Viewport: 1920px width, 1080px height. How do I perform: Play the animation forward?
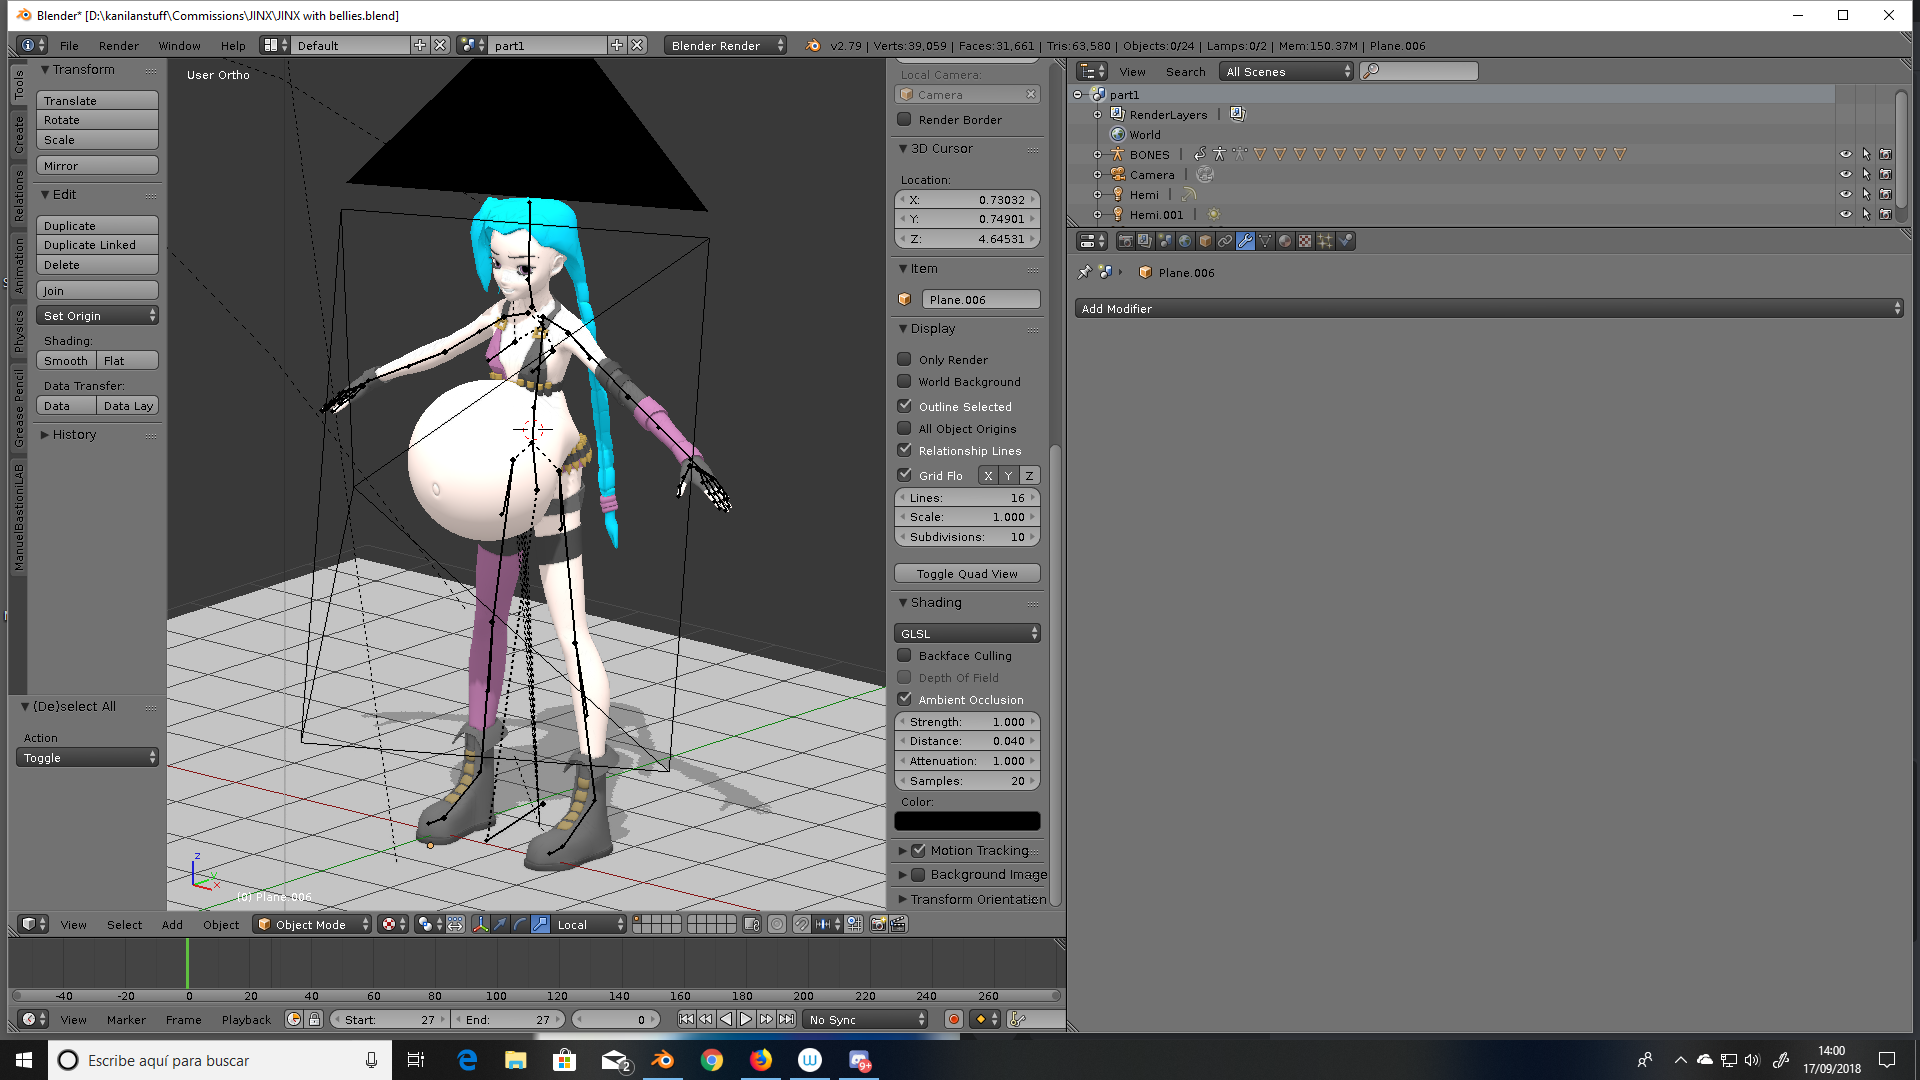pyautogui.click(x=746, y=1019)
